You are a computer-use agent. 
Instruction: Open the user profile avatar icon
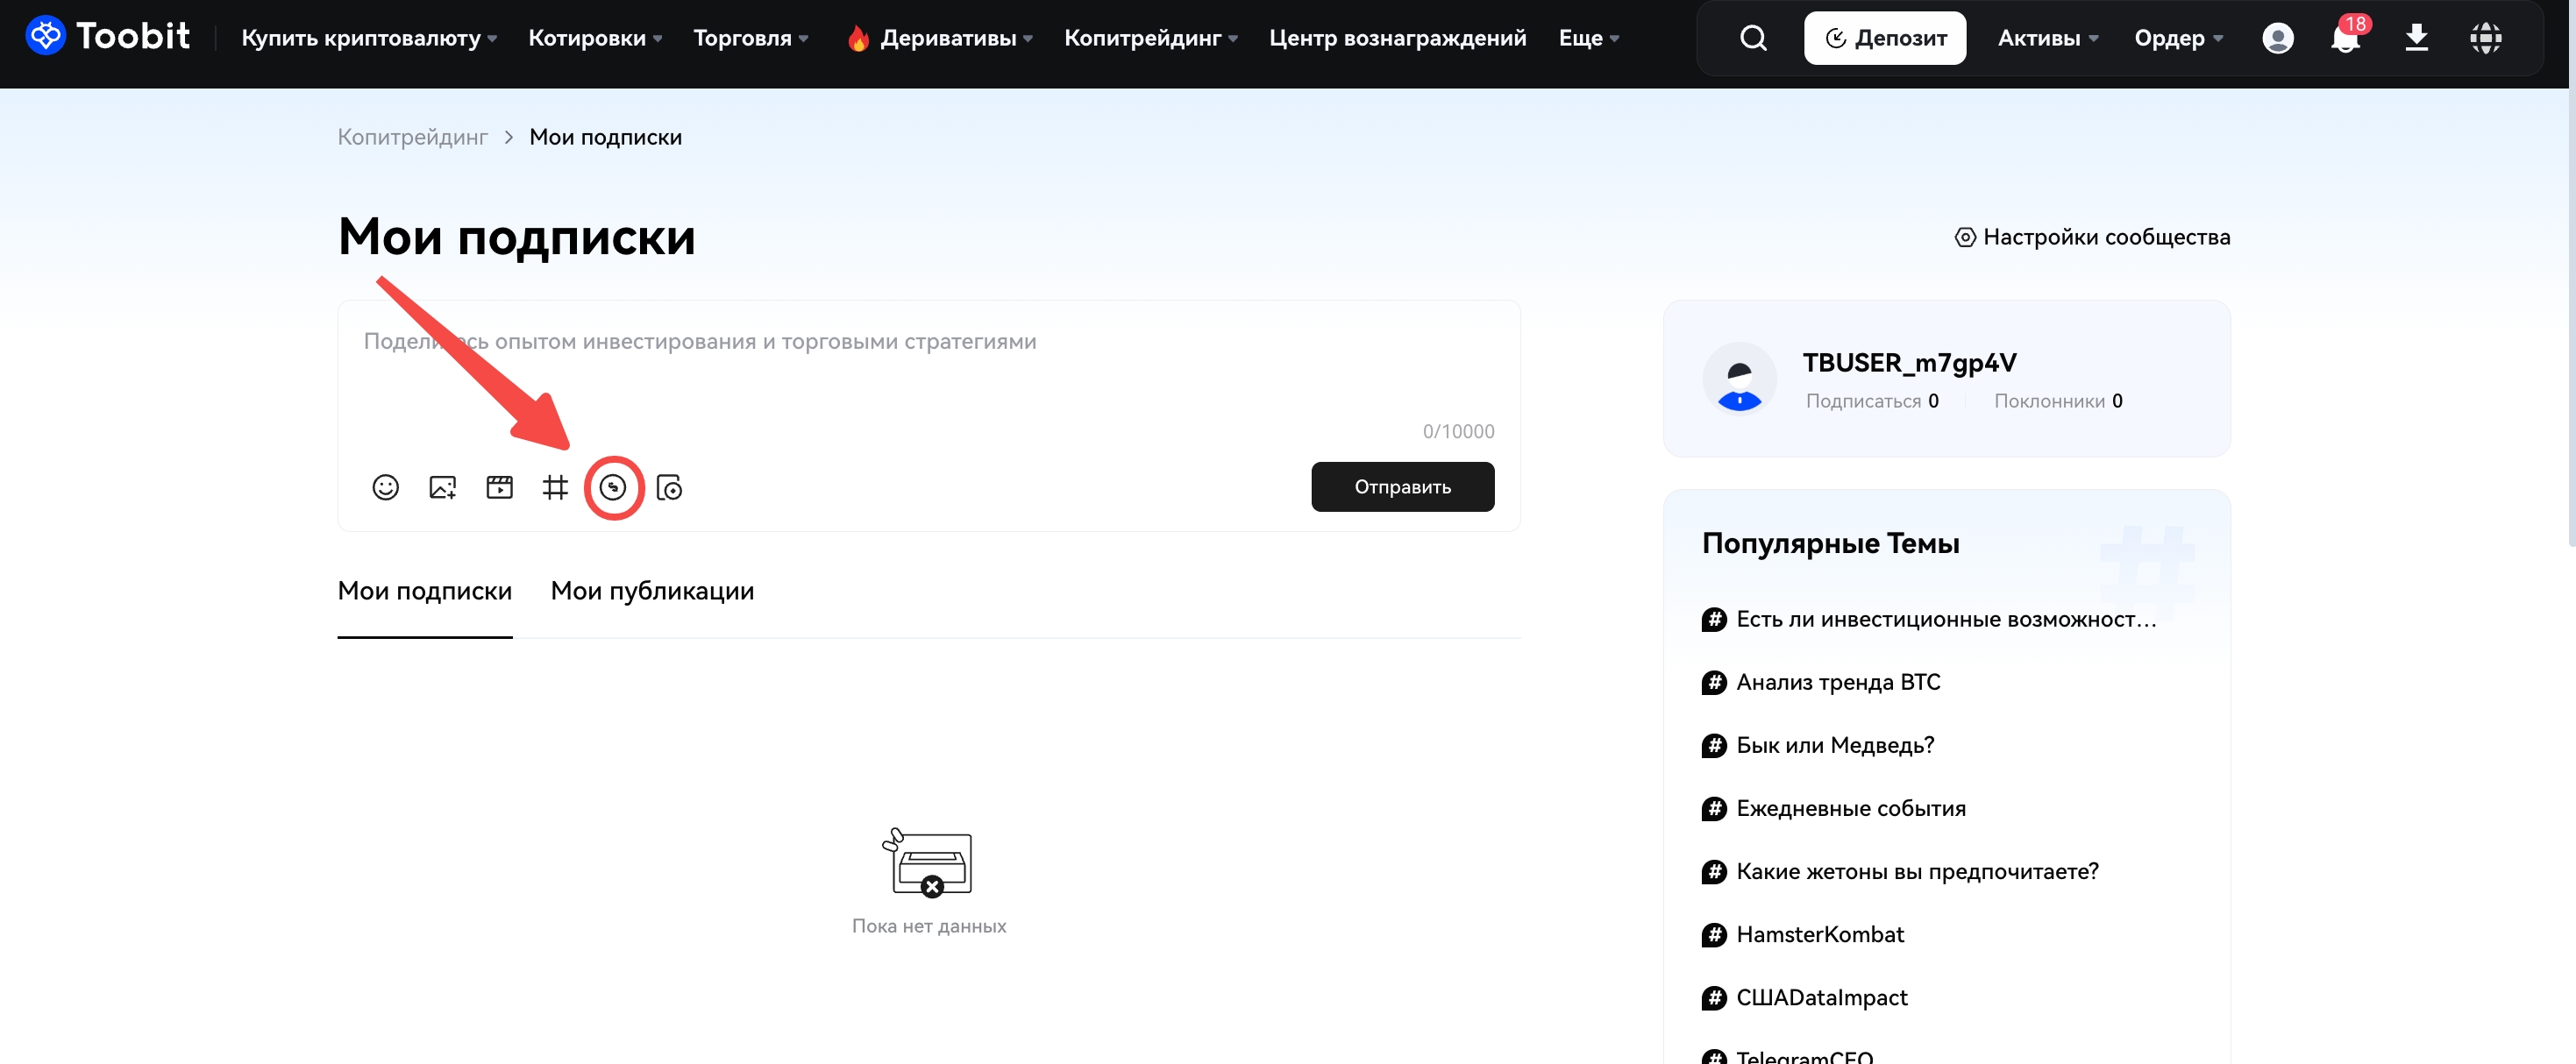coord(2277,38)
